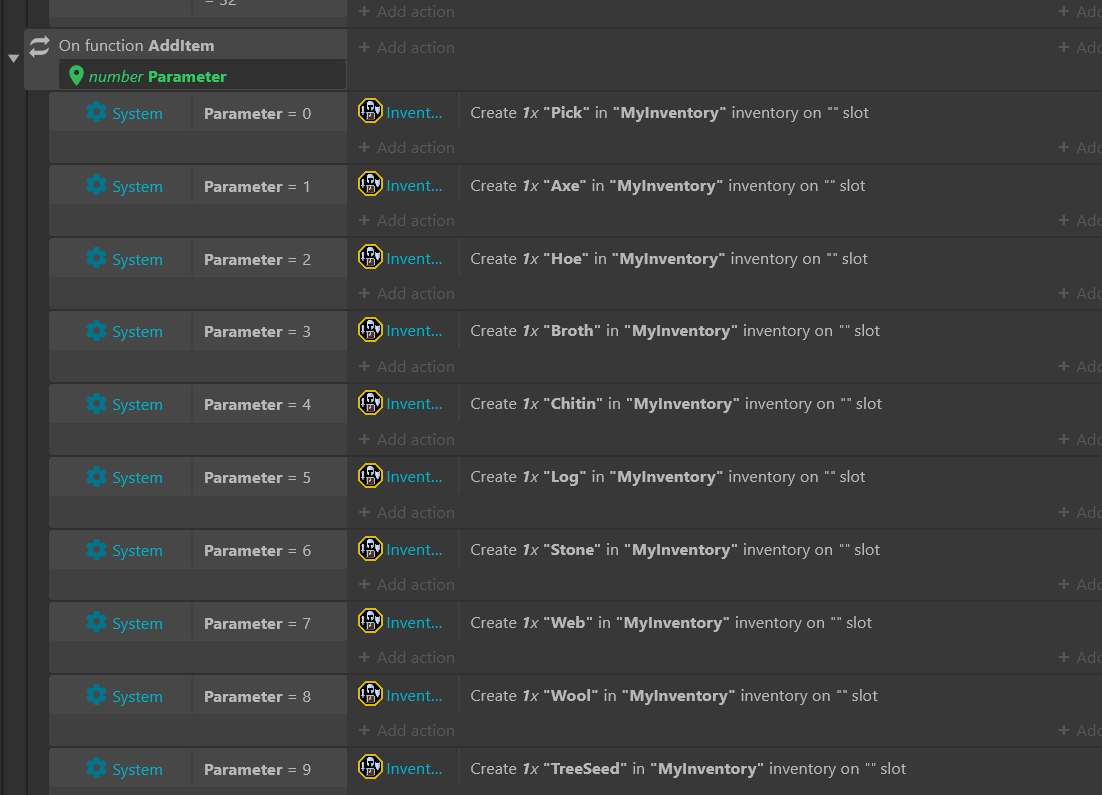Add action under the Pick creation action

(407, 148)
